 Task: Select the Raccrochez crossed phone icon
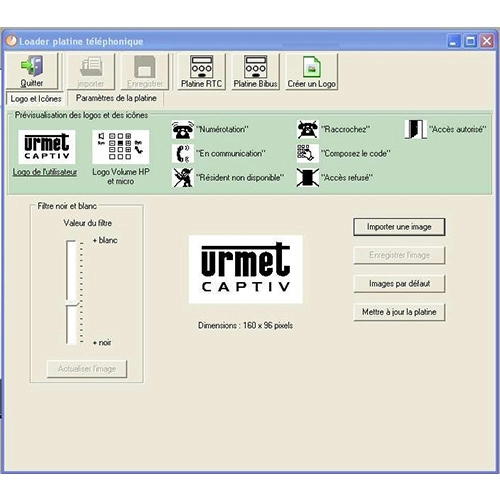tap(308, 130)
